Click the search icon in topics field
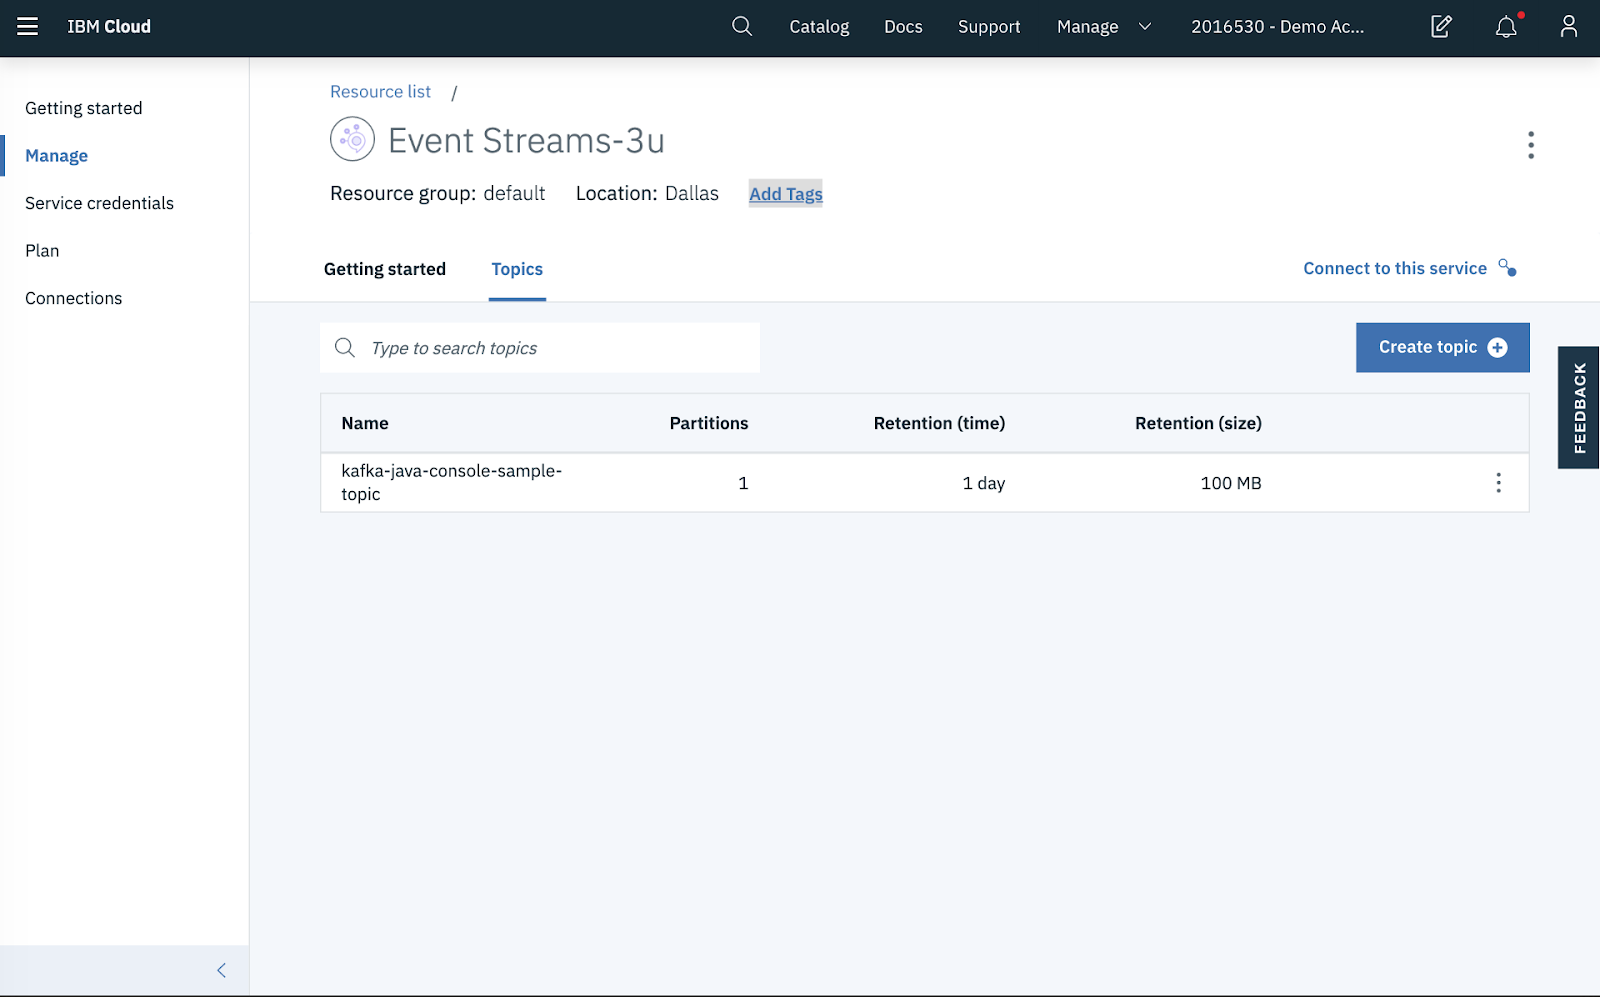The width and height of the screenshot is (1600, 997). pos(345,348)
